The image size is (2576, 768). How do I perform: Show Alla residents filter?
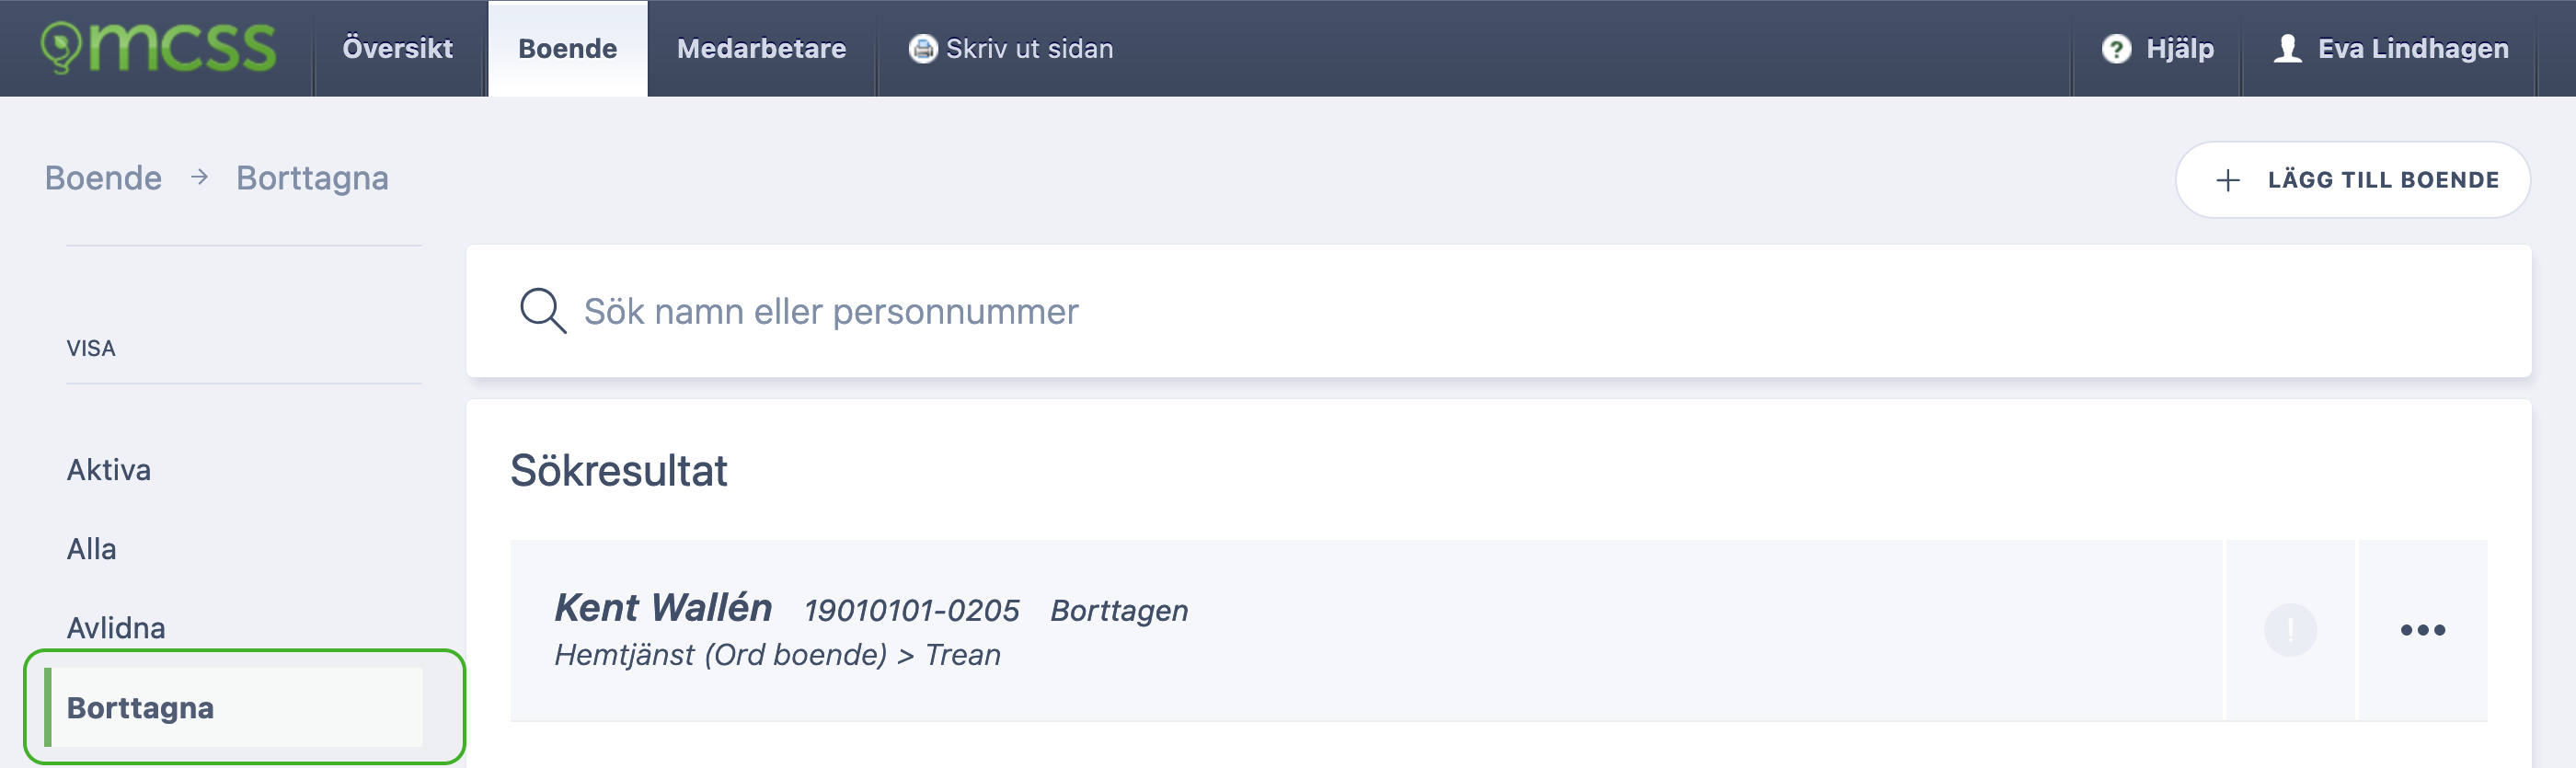[x=91, y=549]
